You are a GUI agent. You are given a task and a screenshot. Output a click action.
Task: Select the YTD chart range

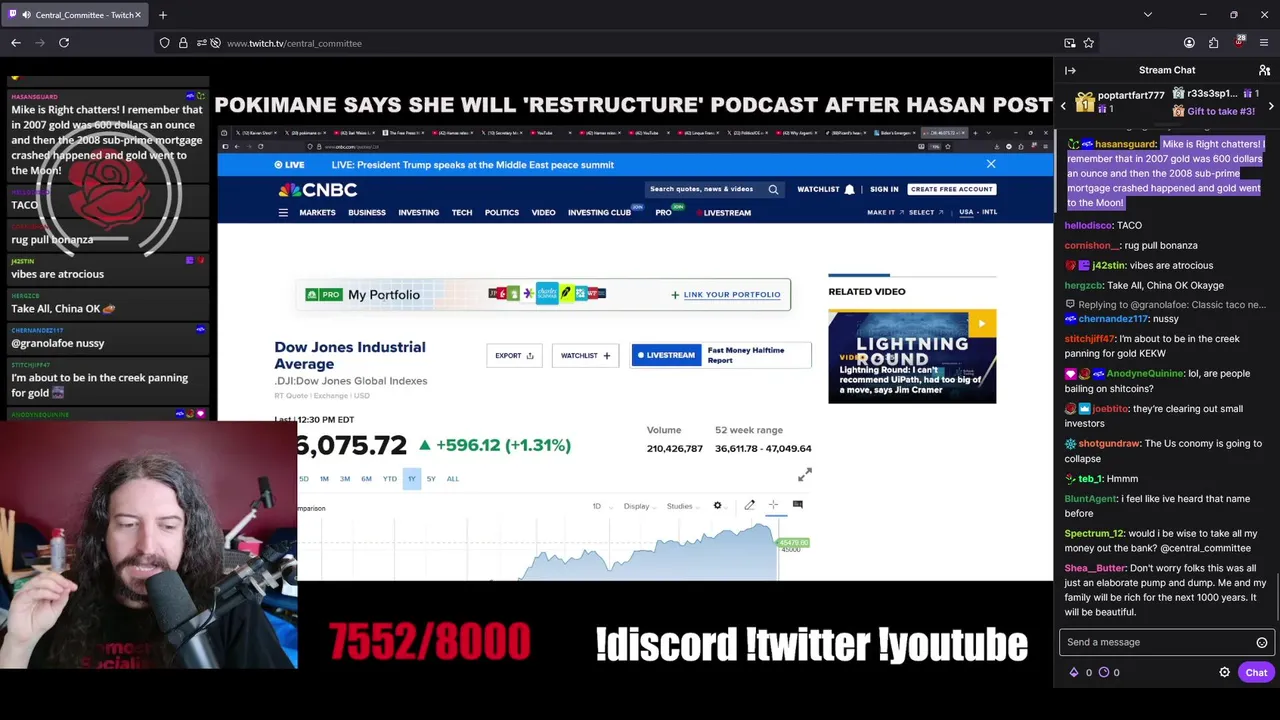(x=390, y=479)
